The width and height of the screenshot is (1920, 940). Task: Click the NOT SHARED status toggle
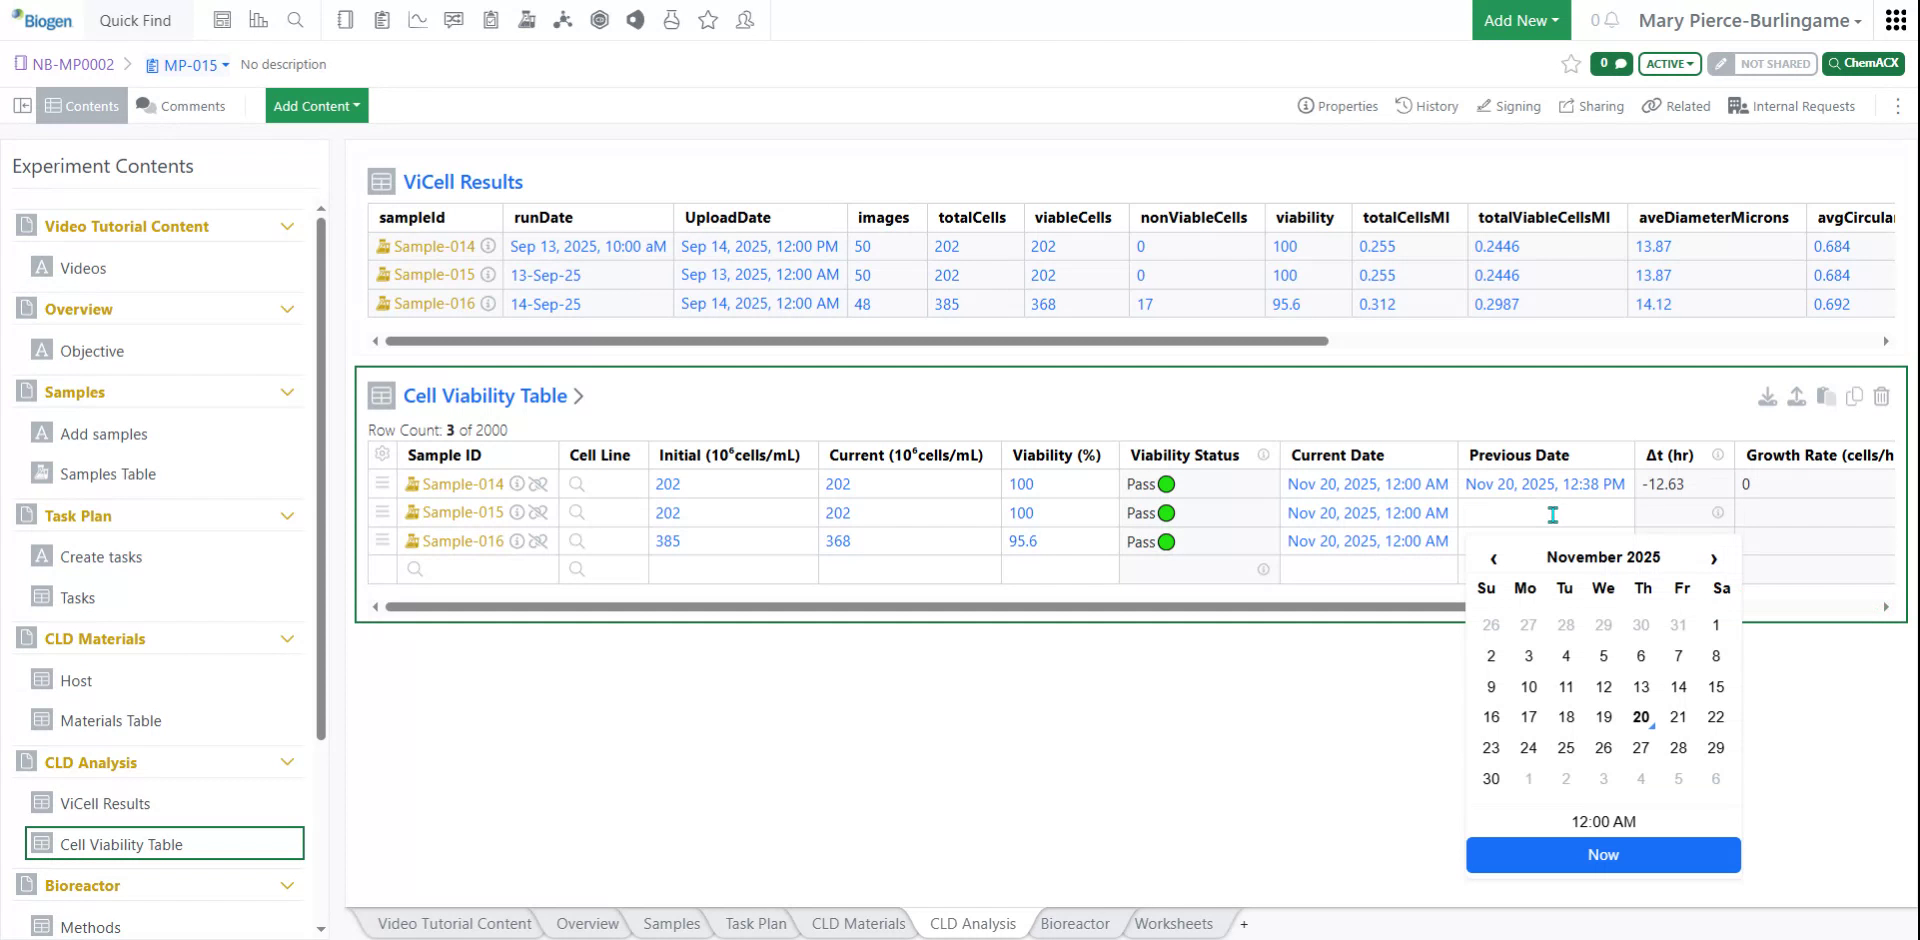[x=1762, y=64]
